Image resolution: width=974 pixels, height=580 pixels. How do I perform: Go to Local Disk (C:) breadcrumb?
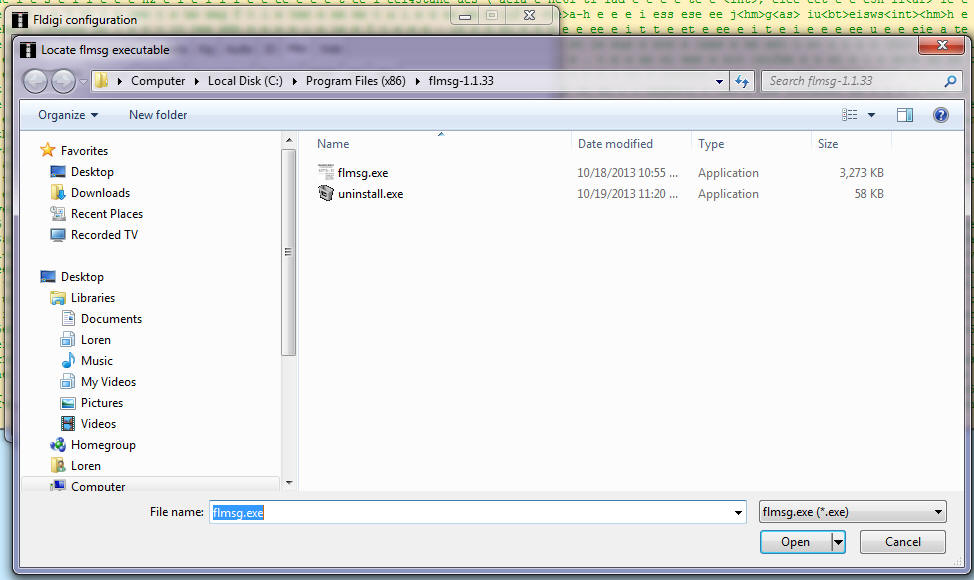tap(245, 81)
